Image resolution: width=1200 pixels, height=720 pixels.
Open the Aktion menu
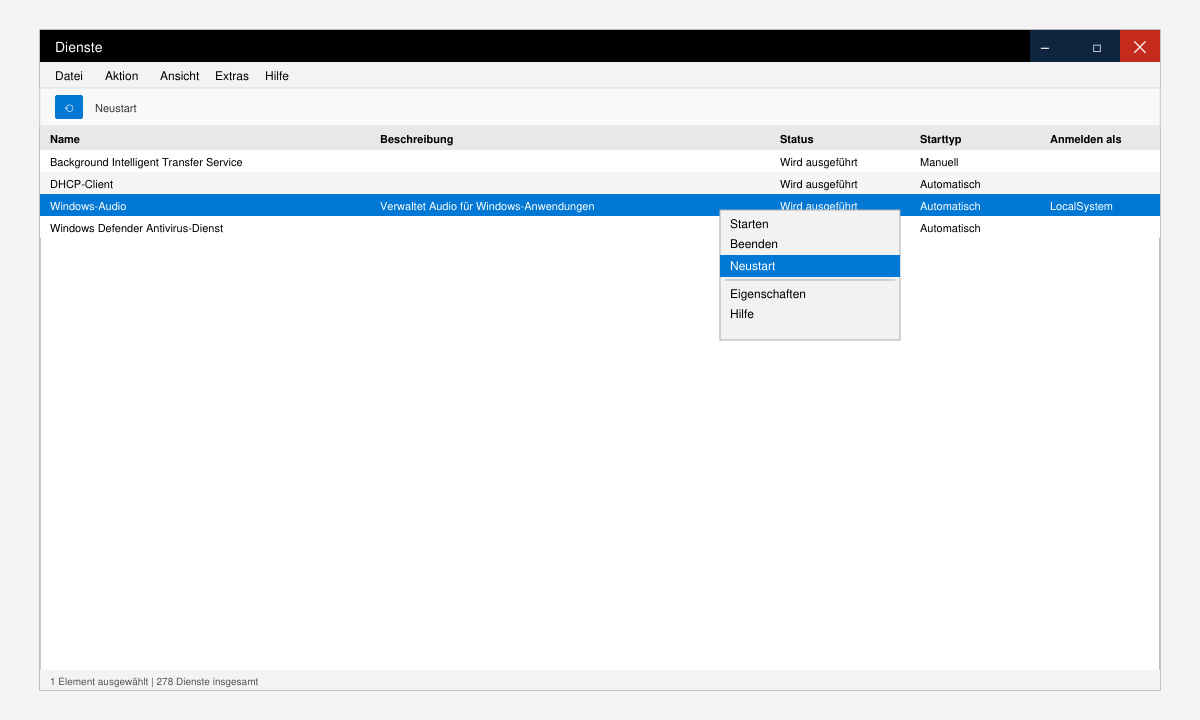coord(122,76)
